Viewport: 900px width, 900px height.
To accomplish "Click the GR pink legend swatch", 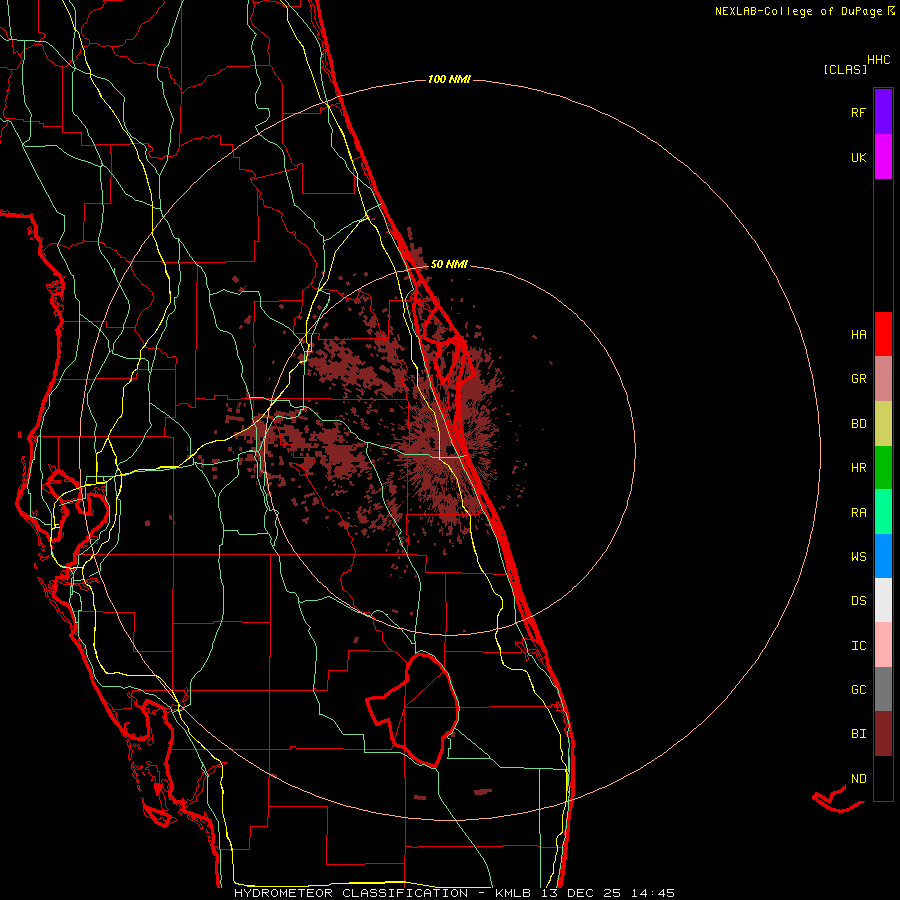I will pos(883,379).
